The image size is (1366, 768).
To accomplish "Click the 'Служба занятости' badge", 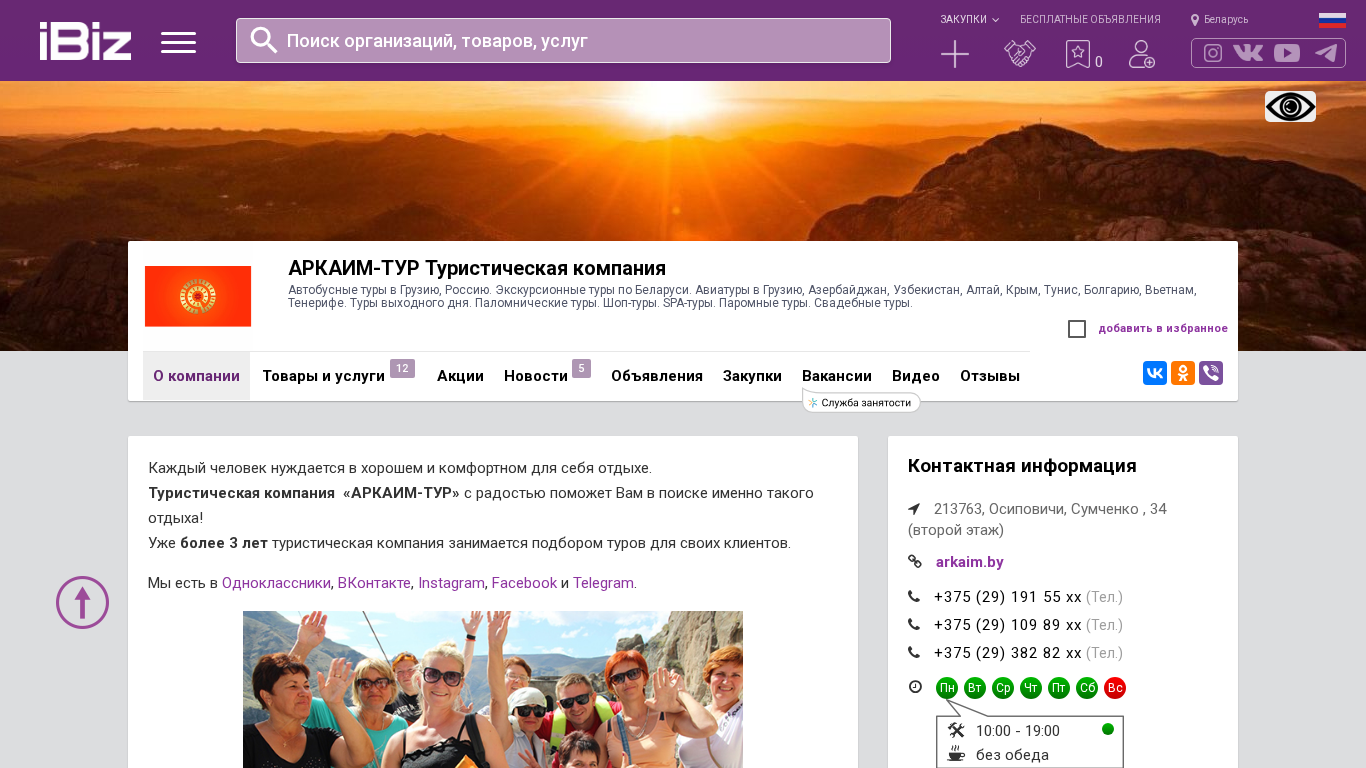I will [x=861, y=402].
